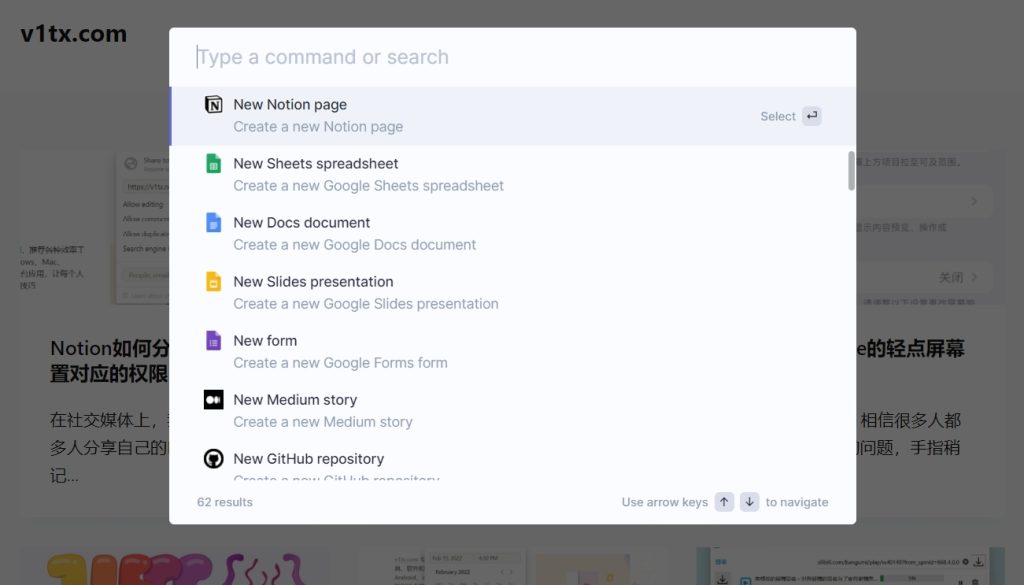
Task: Click 'Create a new Google Docs document' text
Action: [355, 245]
